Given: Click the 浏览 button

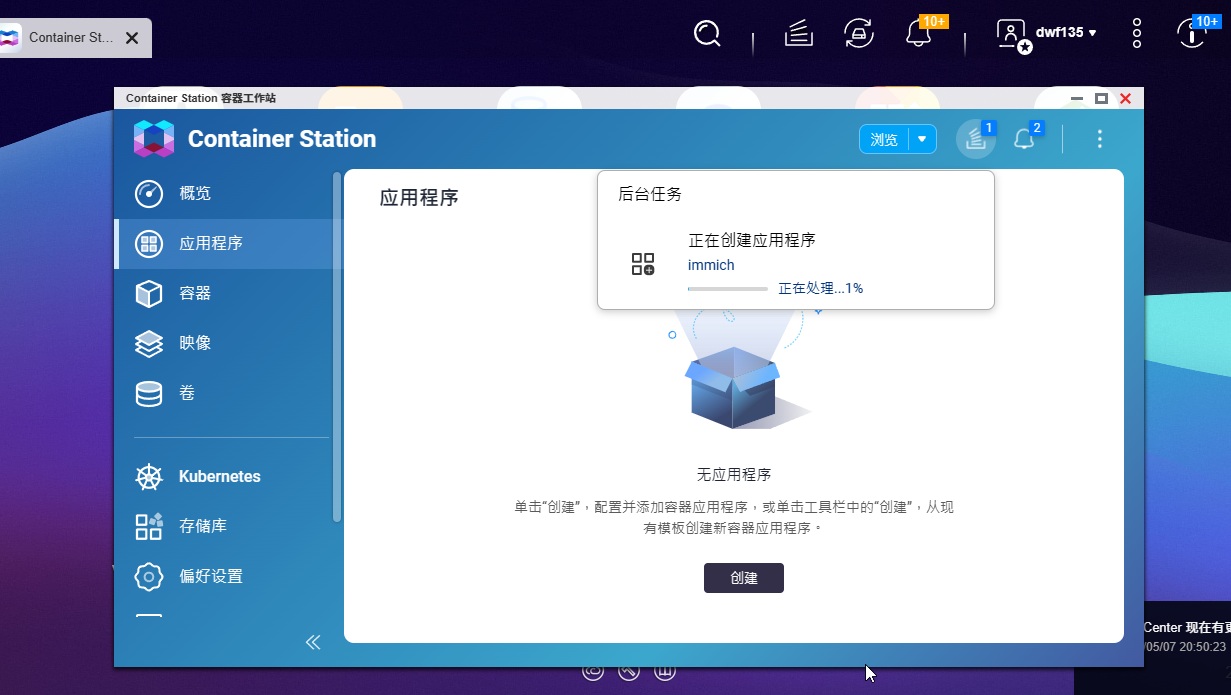Looking at the screenshot, I should coord(884,139).
